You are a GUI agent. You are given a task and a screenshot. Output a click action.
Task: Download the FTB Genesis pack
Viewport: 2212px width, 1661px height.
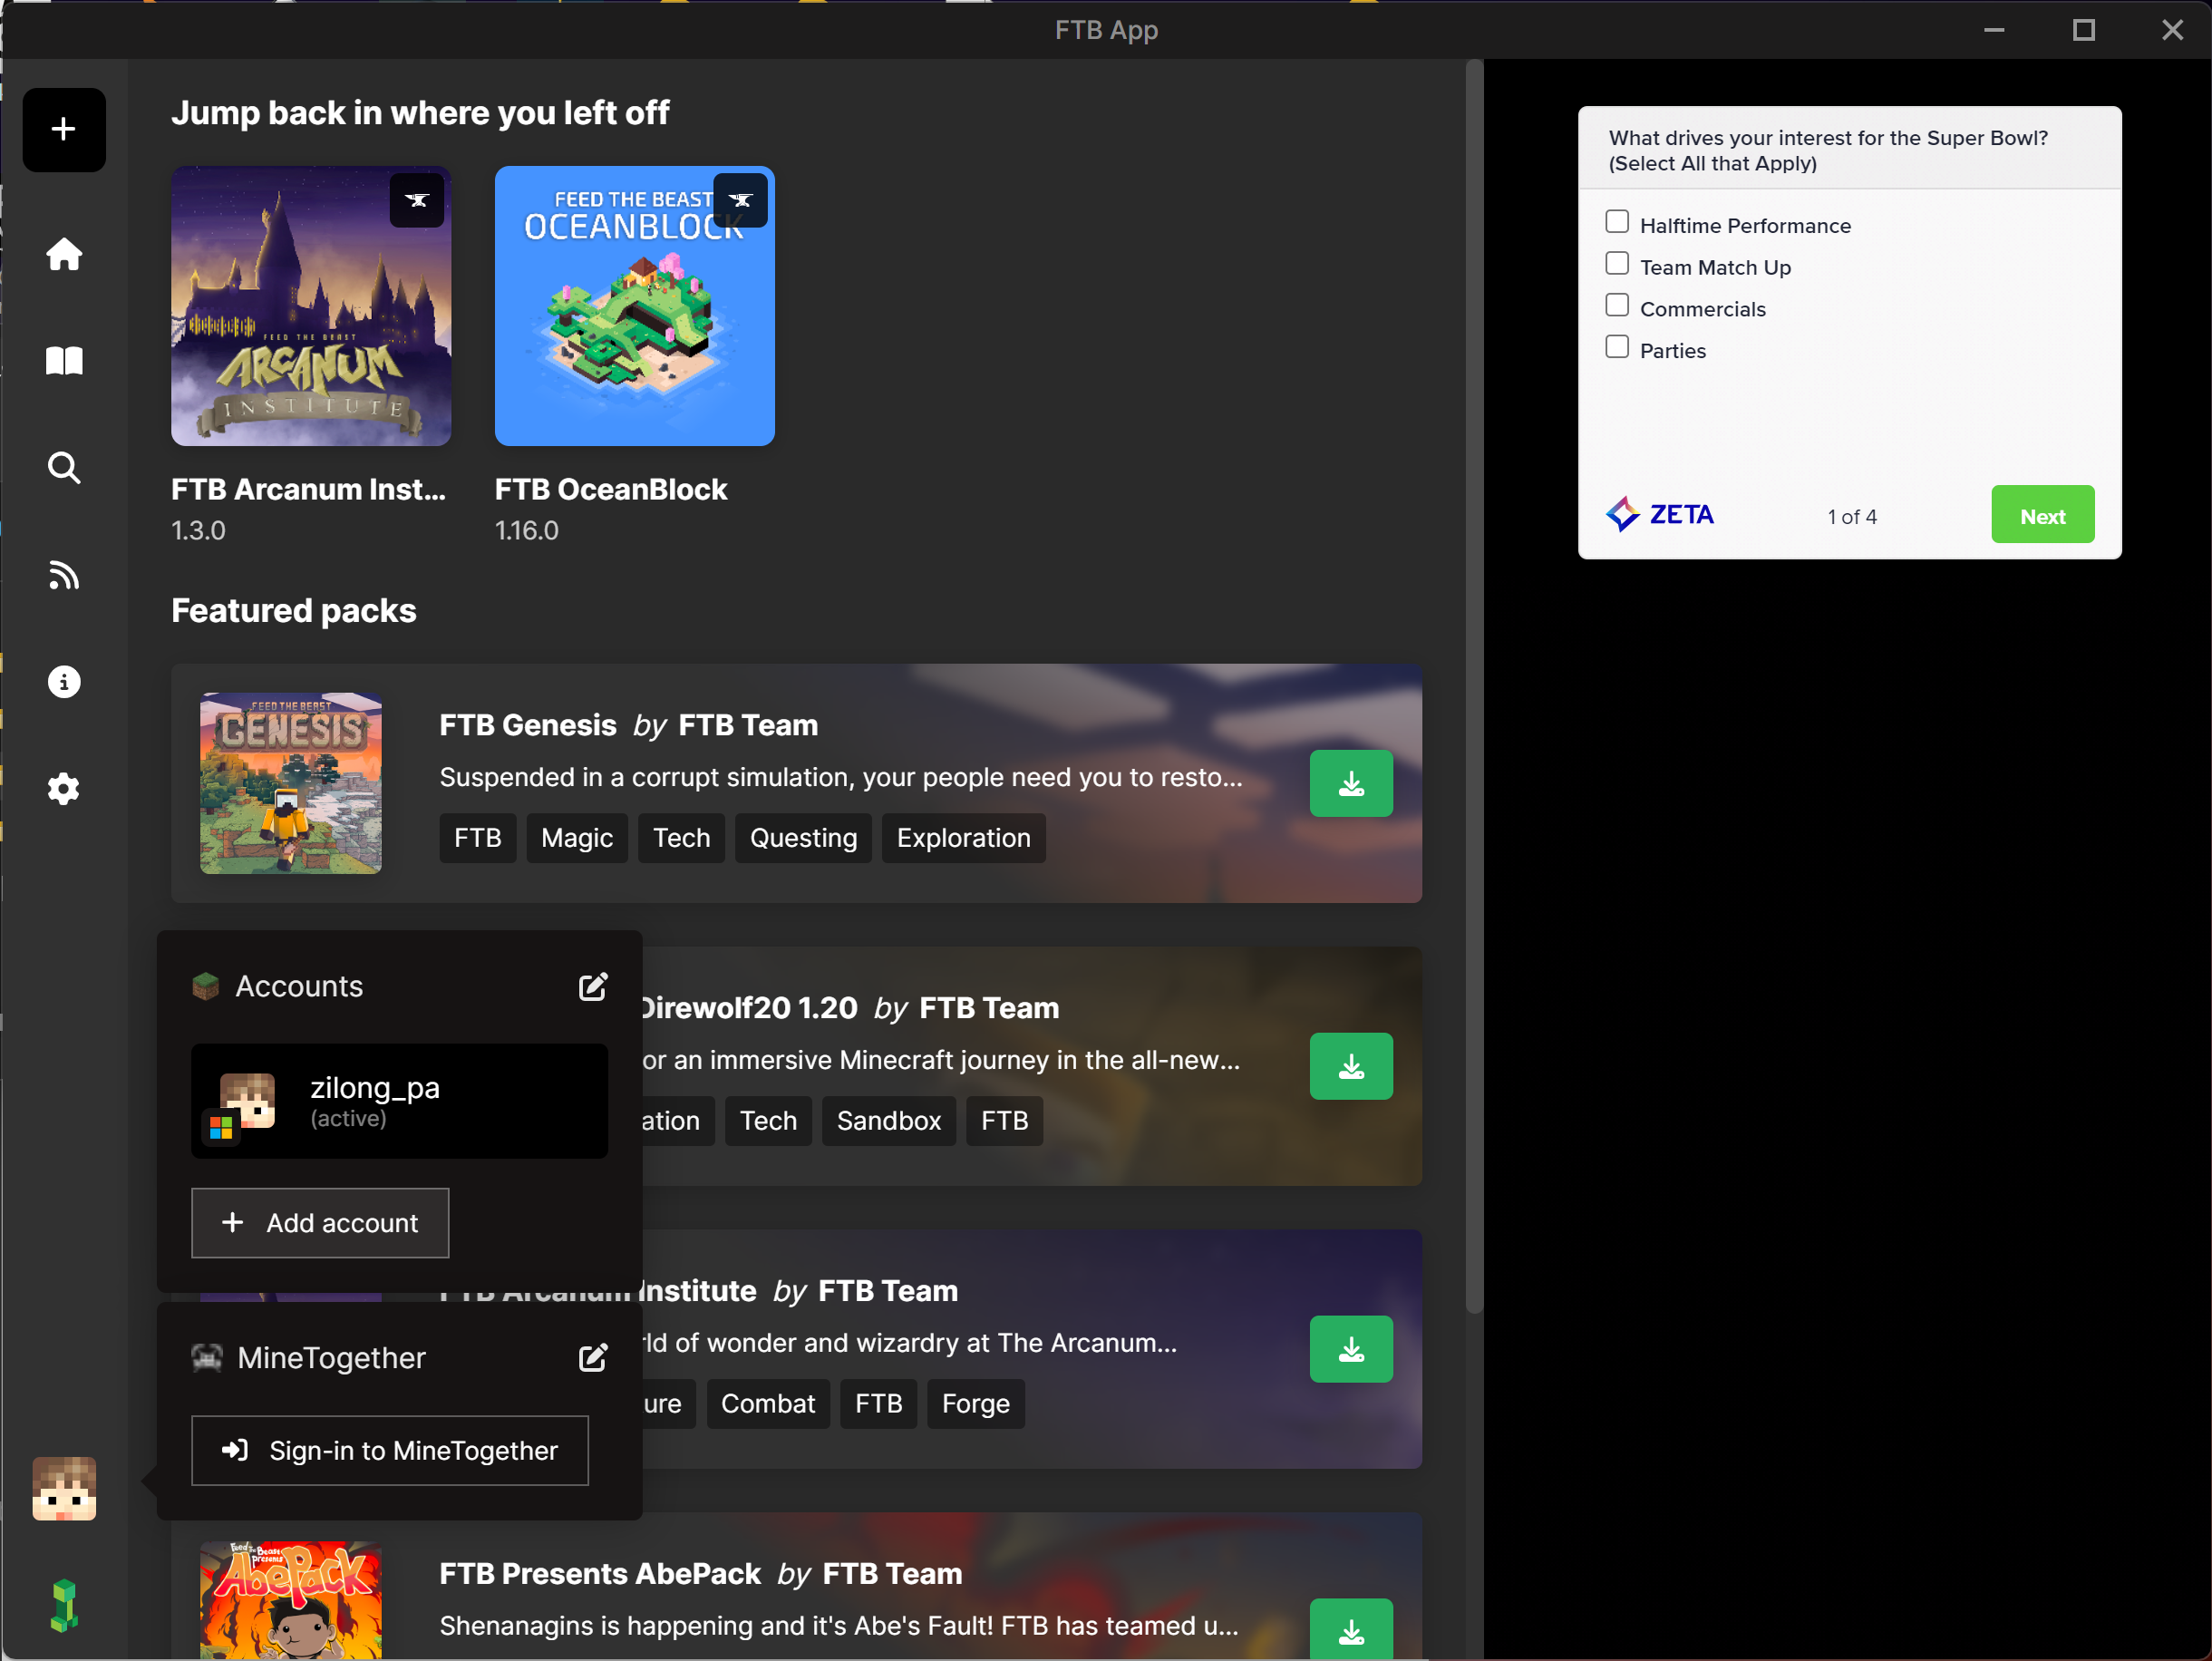pos(1351,784)
